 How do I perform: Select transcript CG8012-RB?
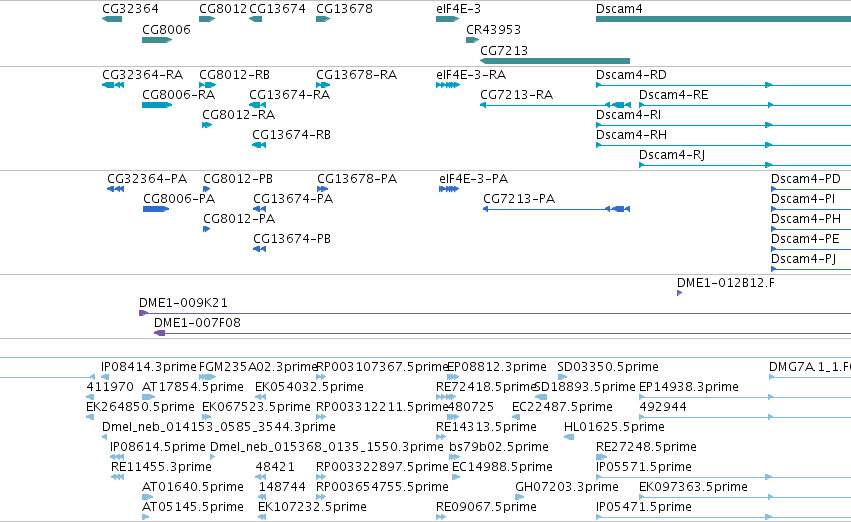[234, 74]
